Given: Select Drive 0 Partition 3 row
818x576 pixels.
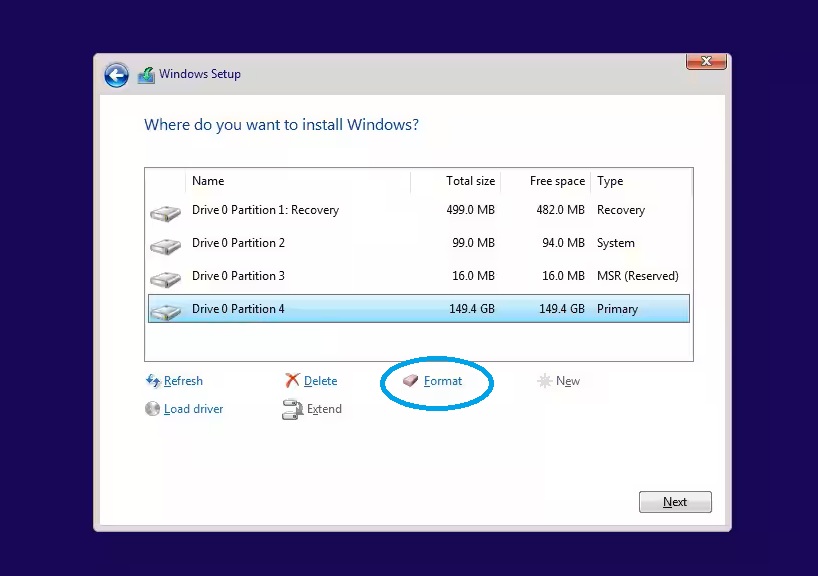Looking at the screenshot, I should (x=238, y=276).
